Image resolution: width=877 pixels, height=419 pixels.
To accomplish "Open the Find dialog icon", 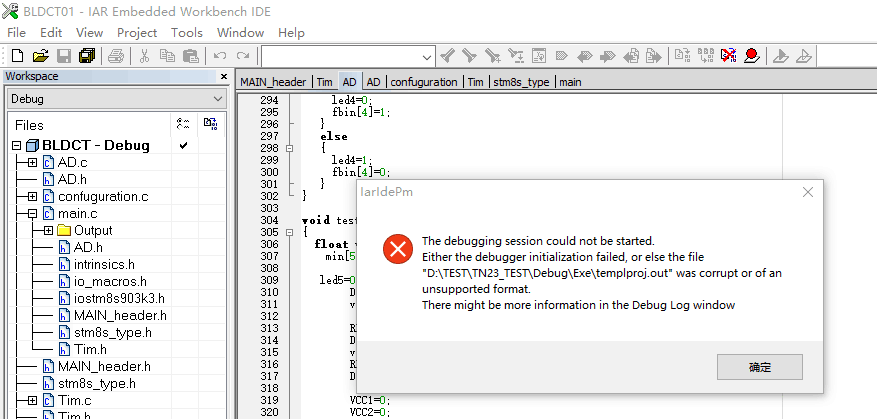I will pyautogui.click(x=493, y=56).
